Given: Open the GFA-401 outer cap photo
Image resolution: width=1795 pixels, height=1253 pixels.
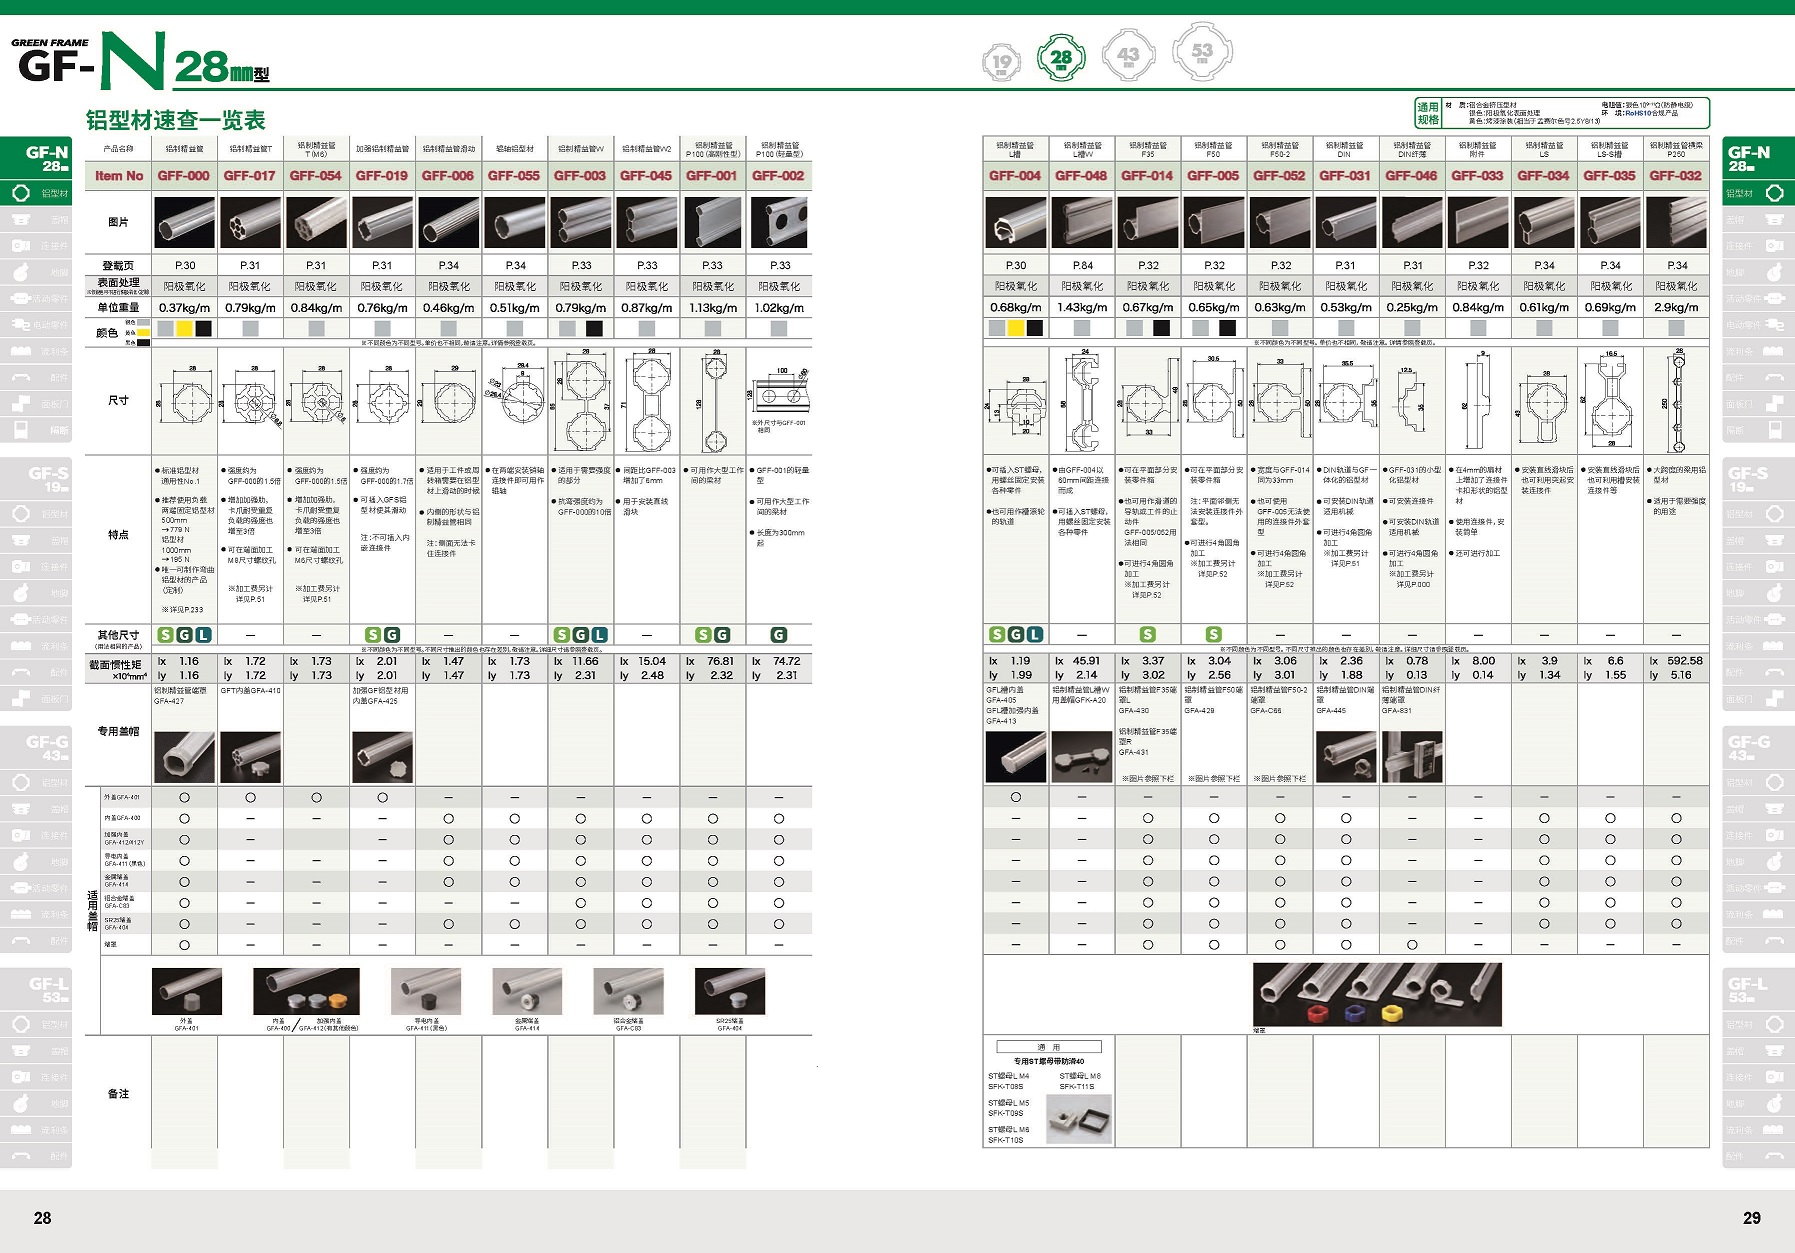Looking at the screenshot, I should click(187, 991).
